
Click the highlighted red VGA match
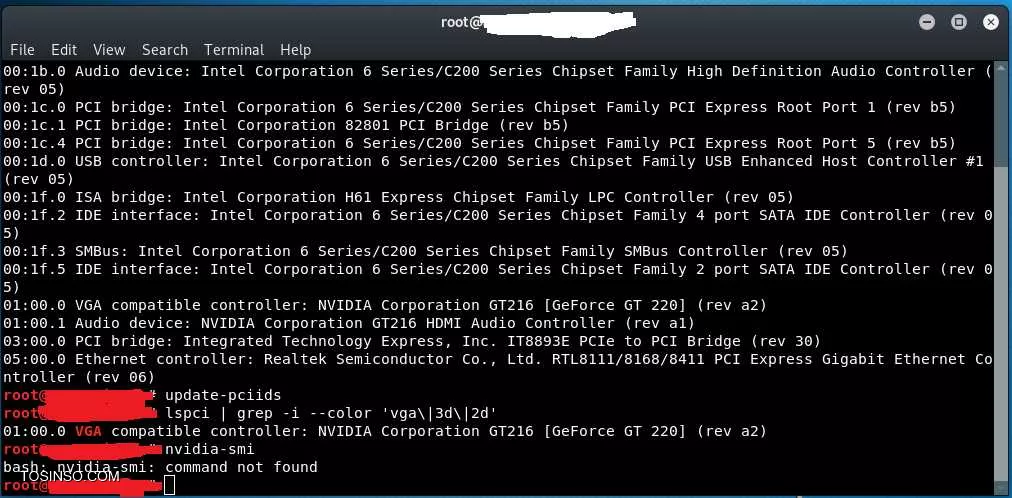pos(88,431)
